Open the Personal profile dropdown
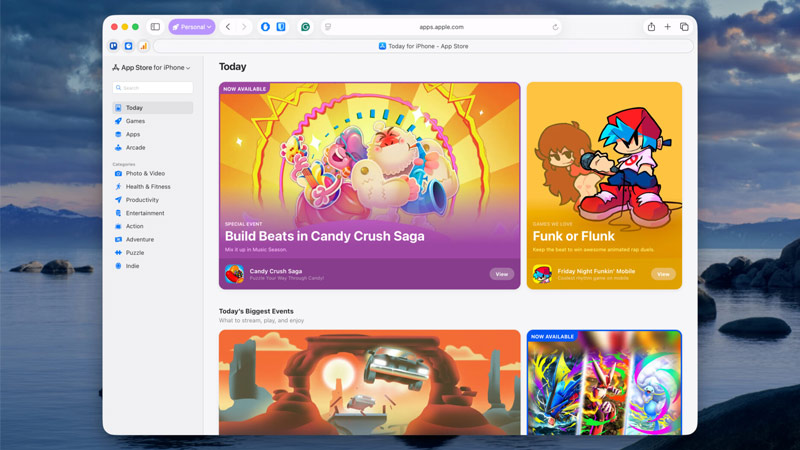Image resolution: width=800 pixels, height=450 pixels. pyautogui.click(x=192, y=27)
